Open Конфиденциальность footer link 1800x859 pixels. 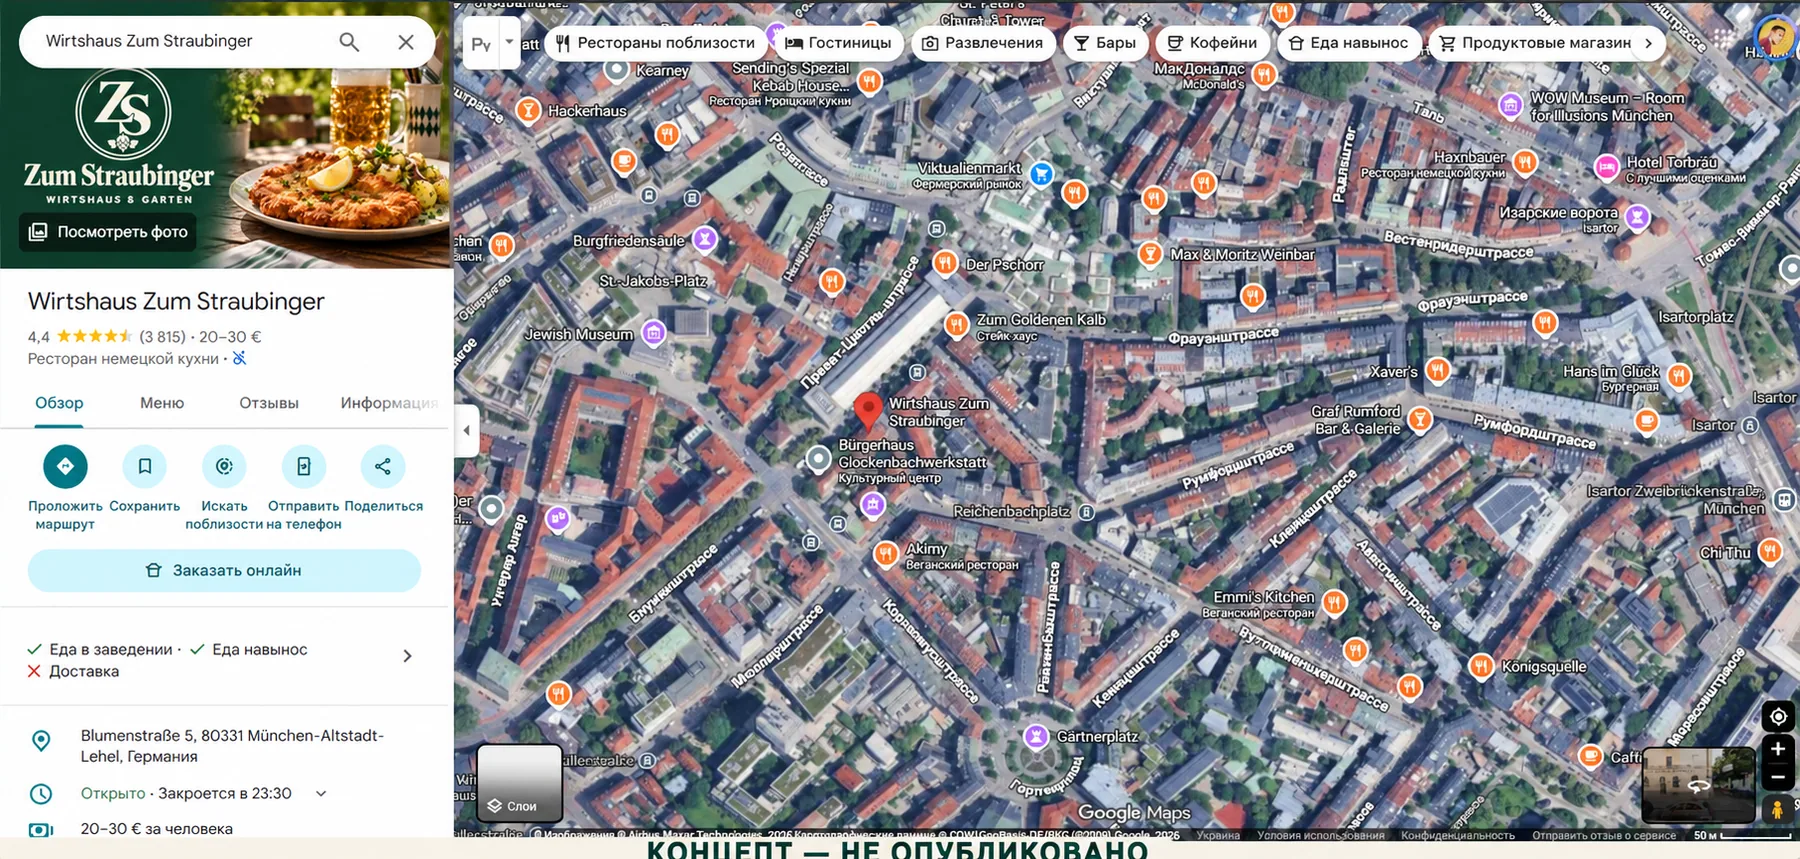coord(1458,835)
